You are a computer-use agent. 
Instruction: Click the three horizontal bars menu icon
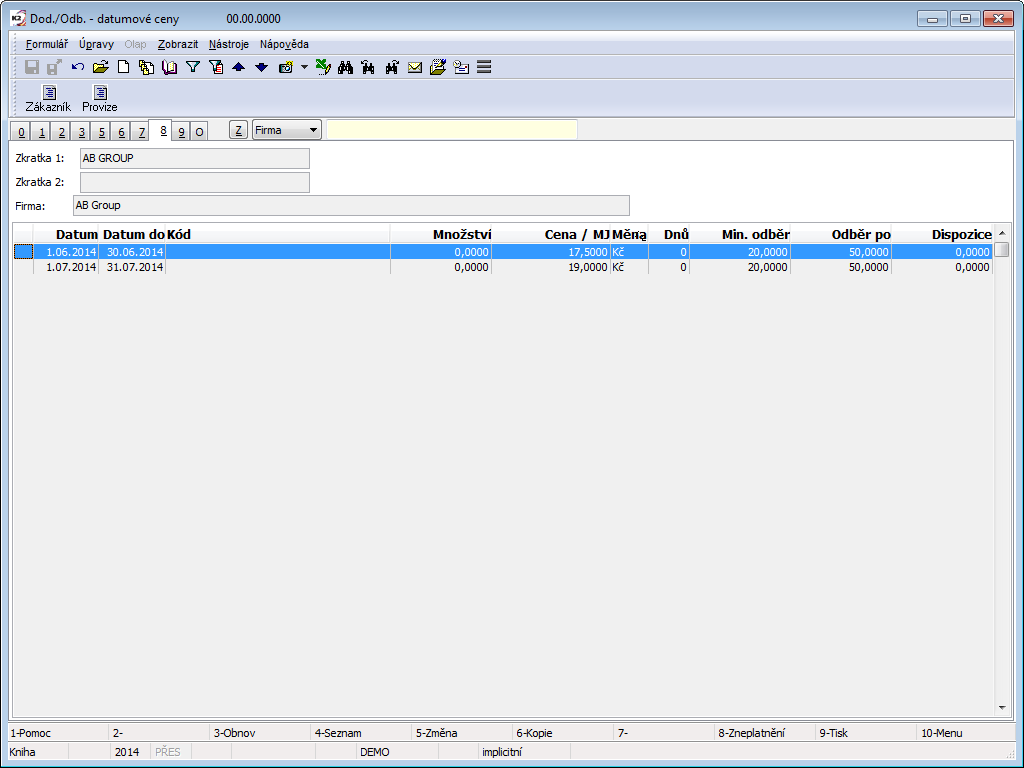click(x=484, y=67)
